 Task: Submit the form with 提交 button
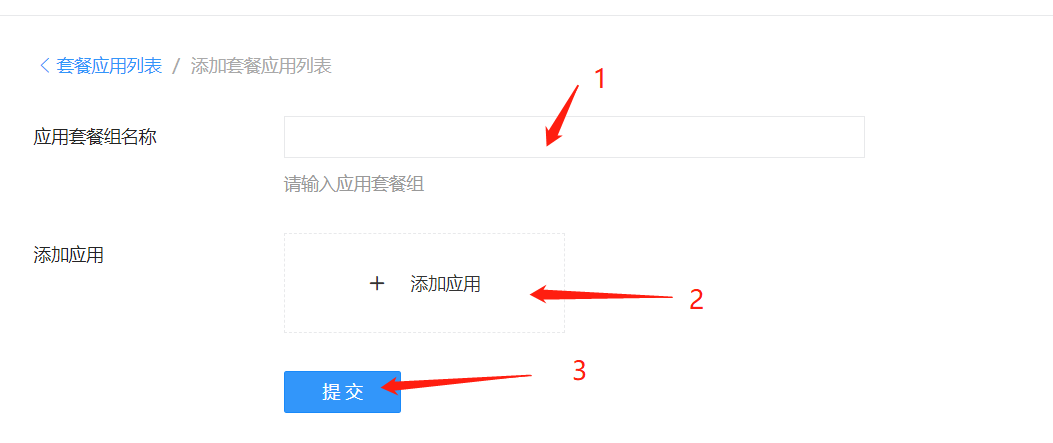pyautogui.click(x=342, y=392)
